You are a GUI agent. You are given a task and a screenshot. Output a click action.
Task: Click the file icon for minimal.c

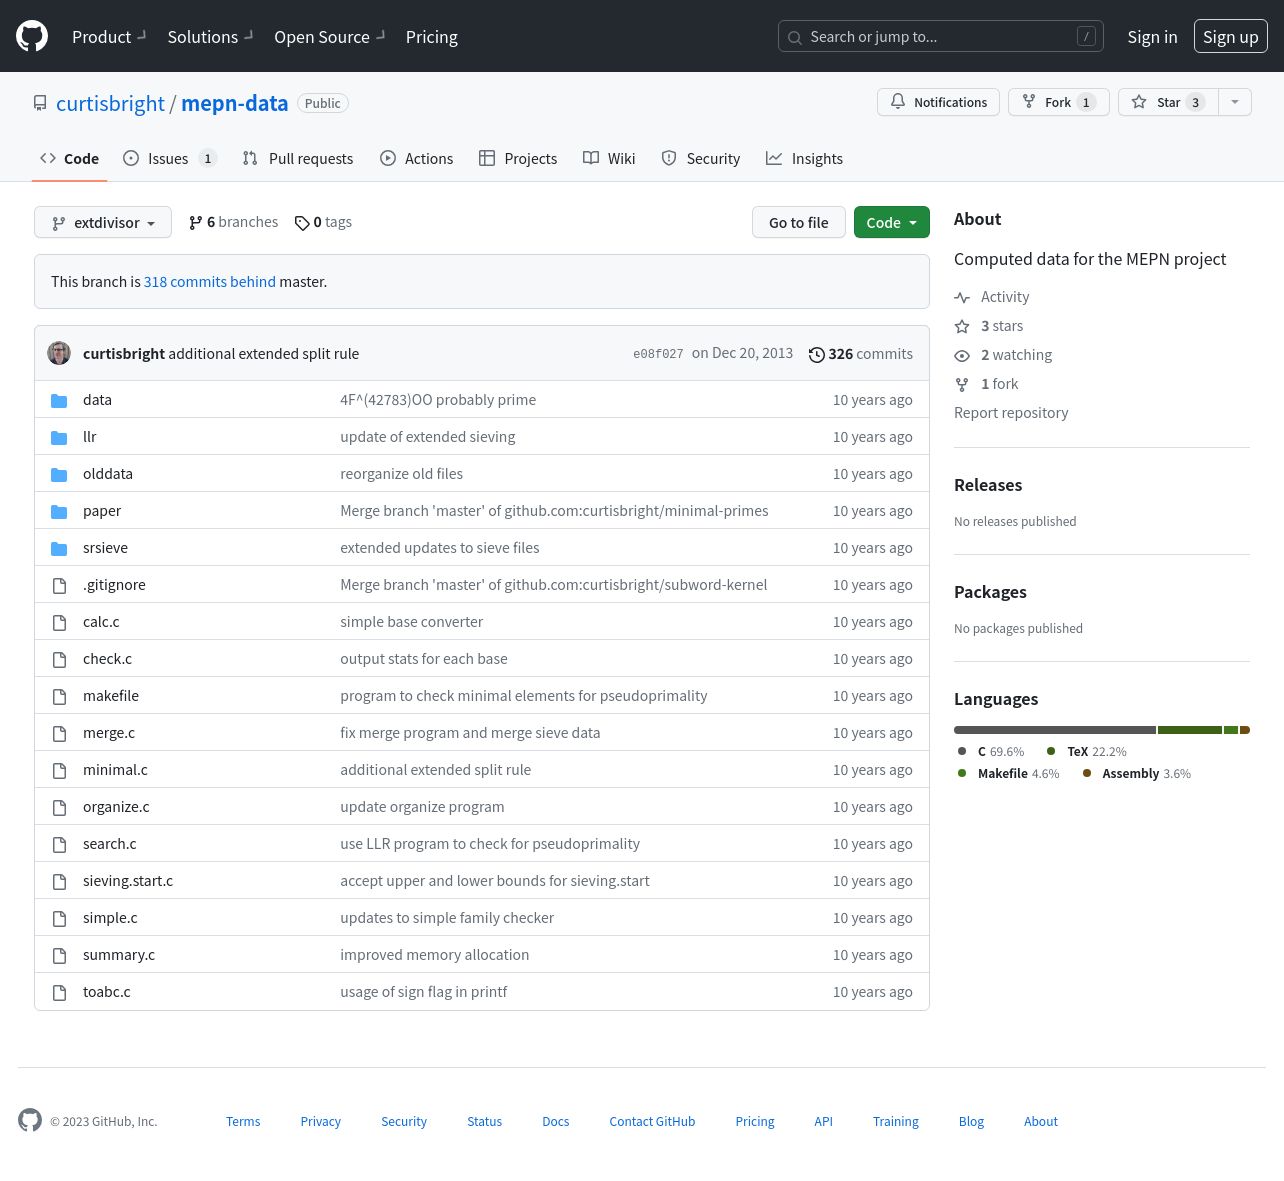[59, 770]
